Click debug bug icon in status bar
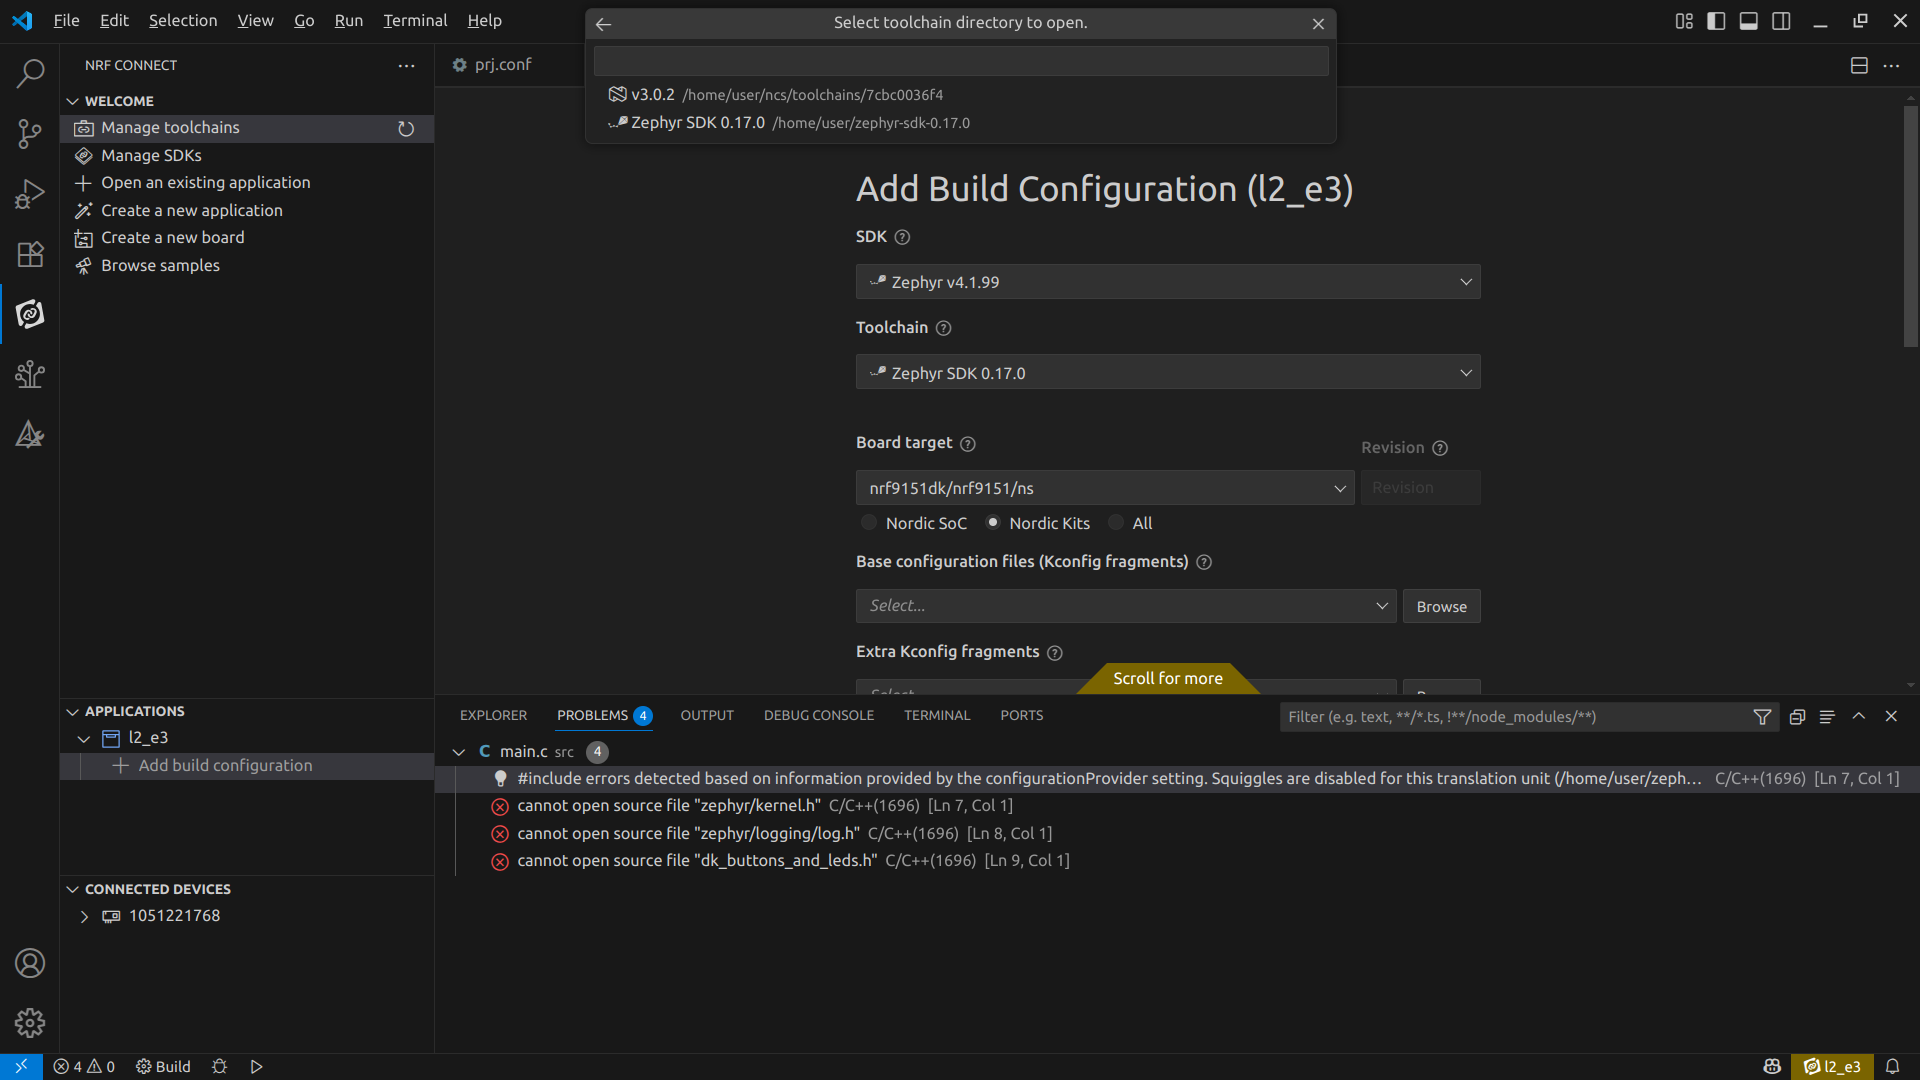This screenshot has height=1080, width=1920. (220, 1067)
